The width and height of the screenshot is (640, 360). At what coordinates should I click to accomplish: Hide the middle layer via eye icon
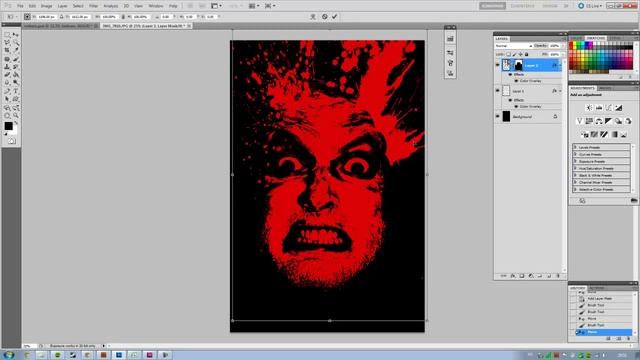pyautogui.click(x=498, y=91)
